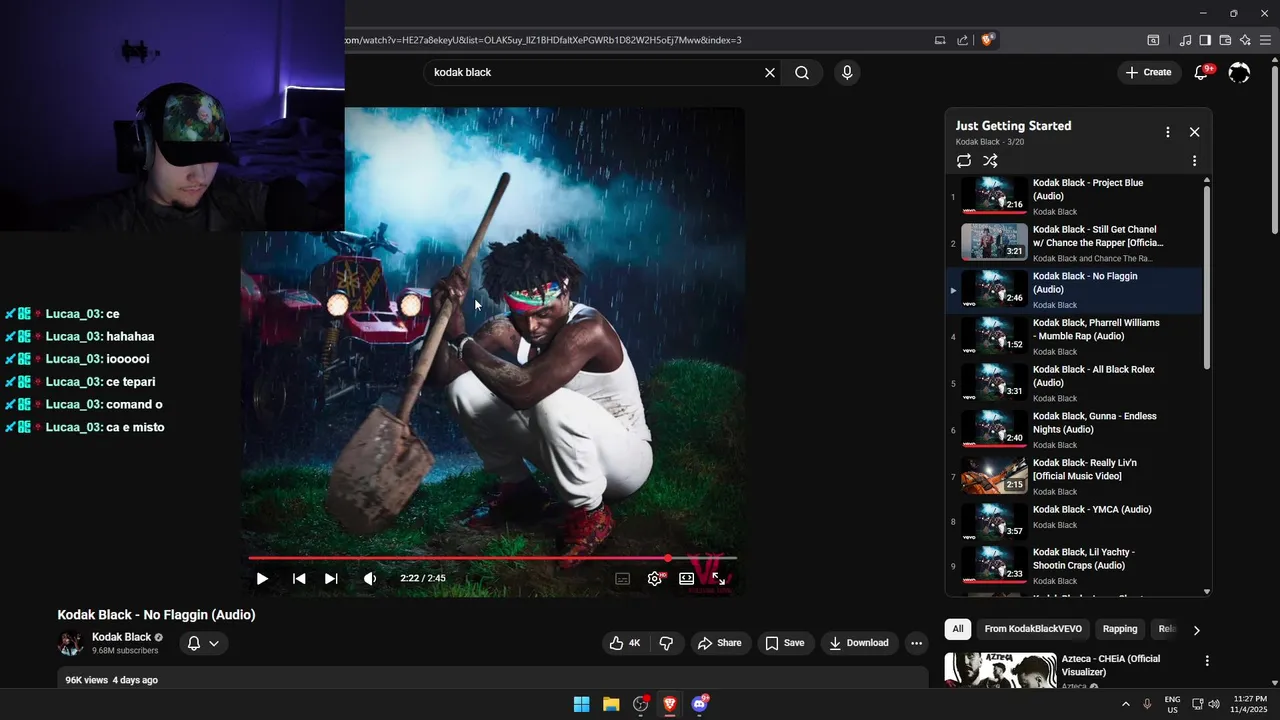Skip to the next playlist video
The width and height of the screenshot is (1280, 720).
(x=331, y=578)
